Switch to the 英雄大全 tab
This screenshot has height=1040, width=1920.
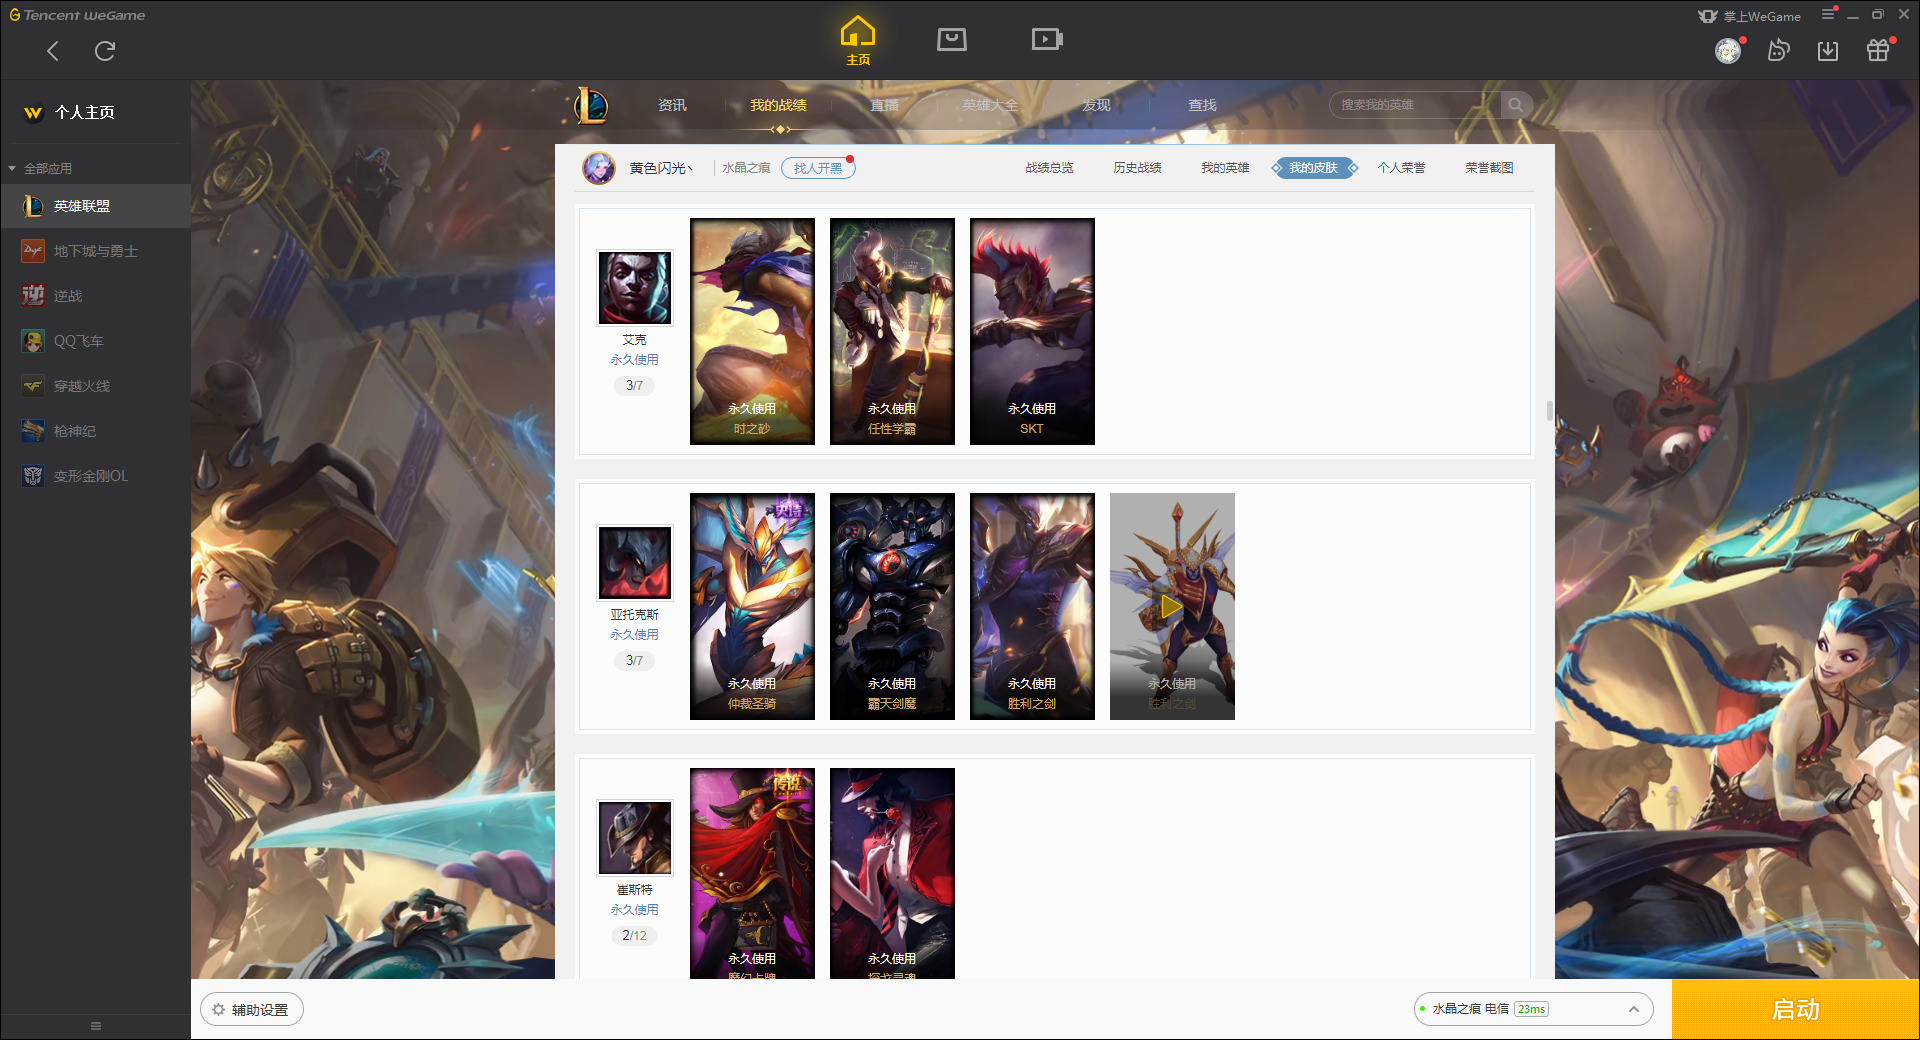[990, 105]
